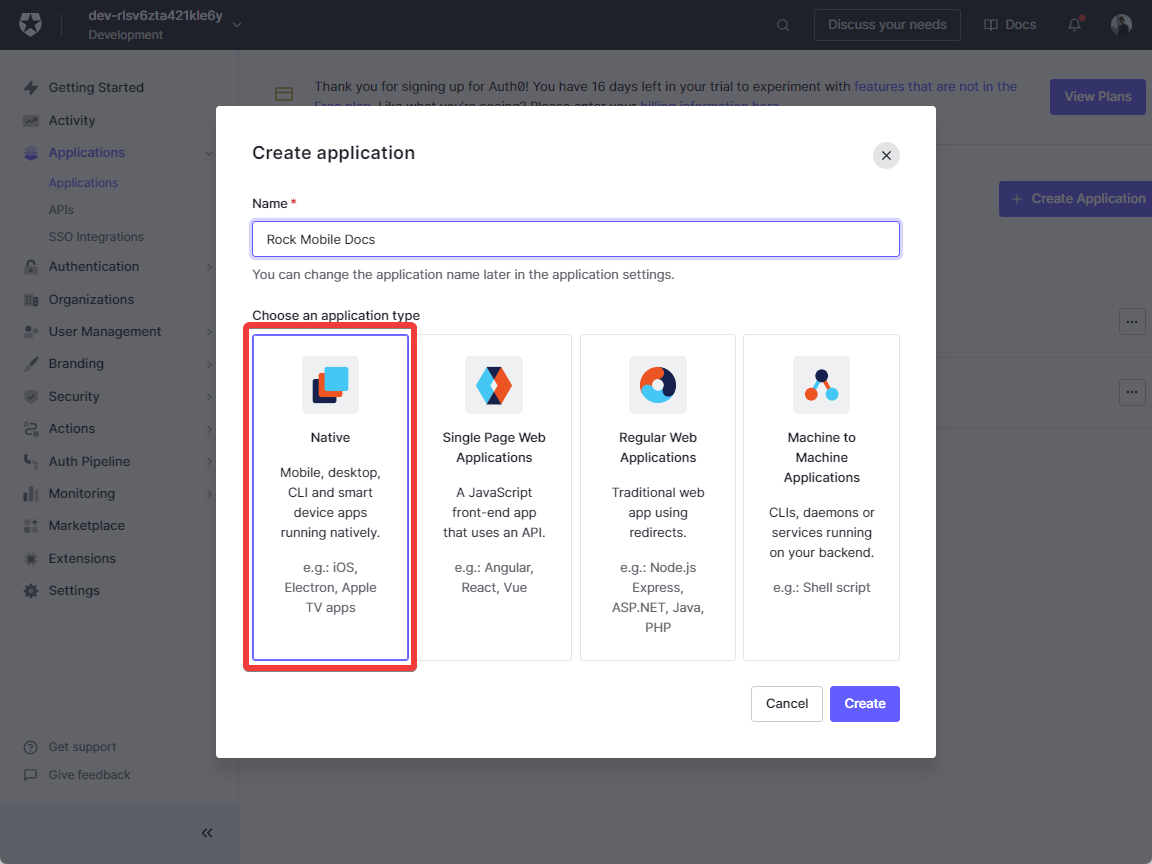Click the Getting Started lightning icon
The height and width of the screenshot is (864, 1152).
31,87
